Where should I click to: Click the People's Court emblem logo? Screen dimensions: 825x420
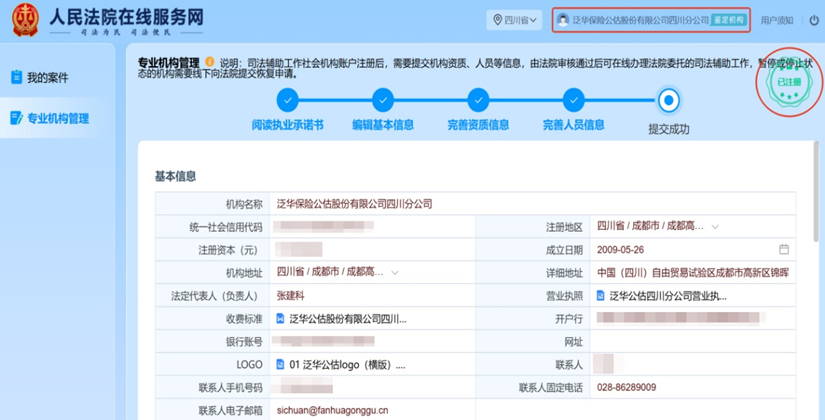tap(25, 20)
